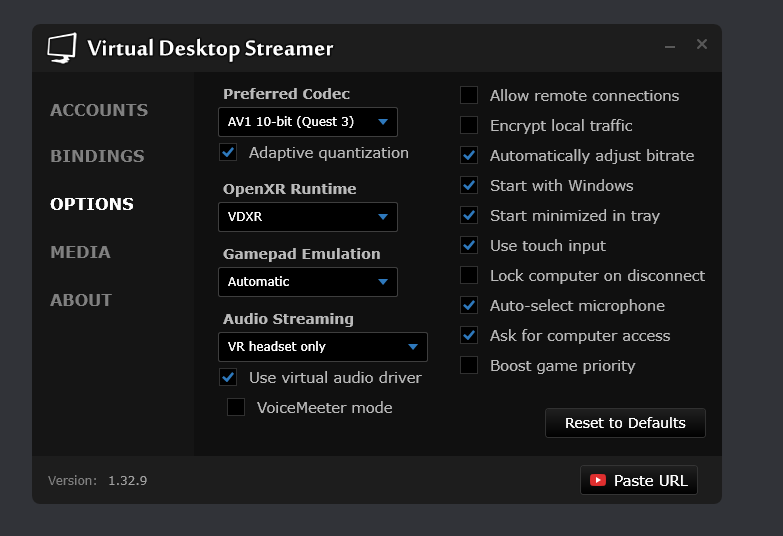Screen dimensions: 783x536
Task: Click the red YouTube icon beside Paste URL
Action: [598, 480]
